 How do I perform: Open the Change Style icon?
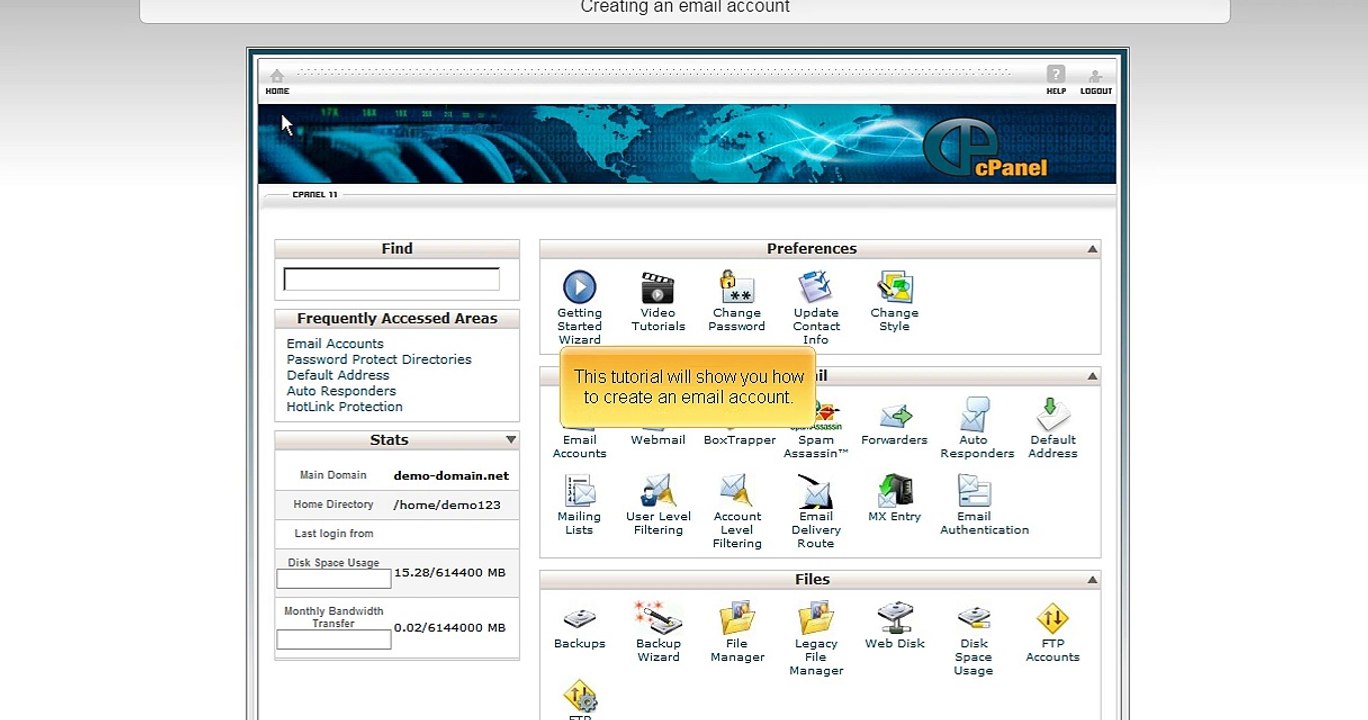[x=894, y=288]
